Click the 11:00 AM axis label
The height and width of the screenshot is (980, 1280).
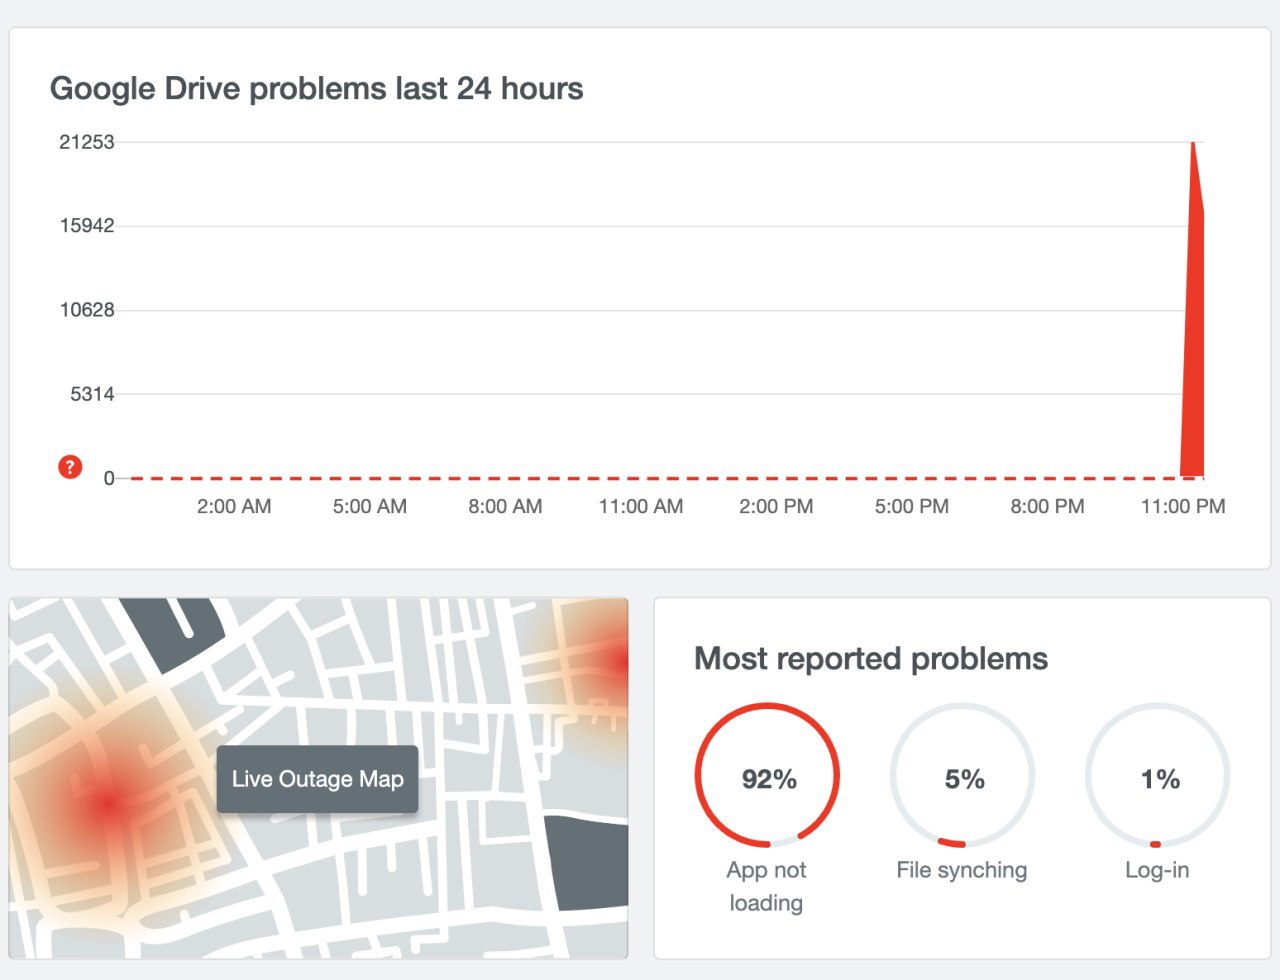click(x=641, y=506)
